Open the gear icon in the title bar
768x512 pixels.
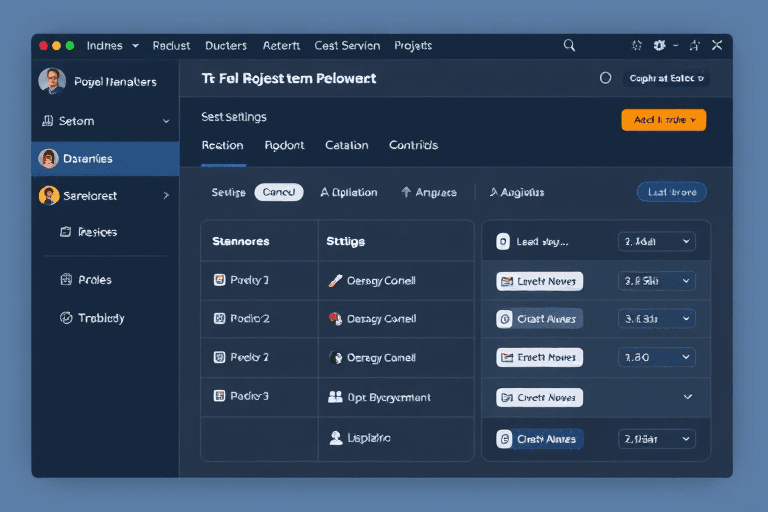[x=659, y=46]
